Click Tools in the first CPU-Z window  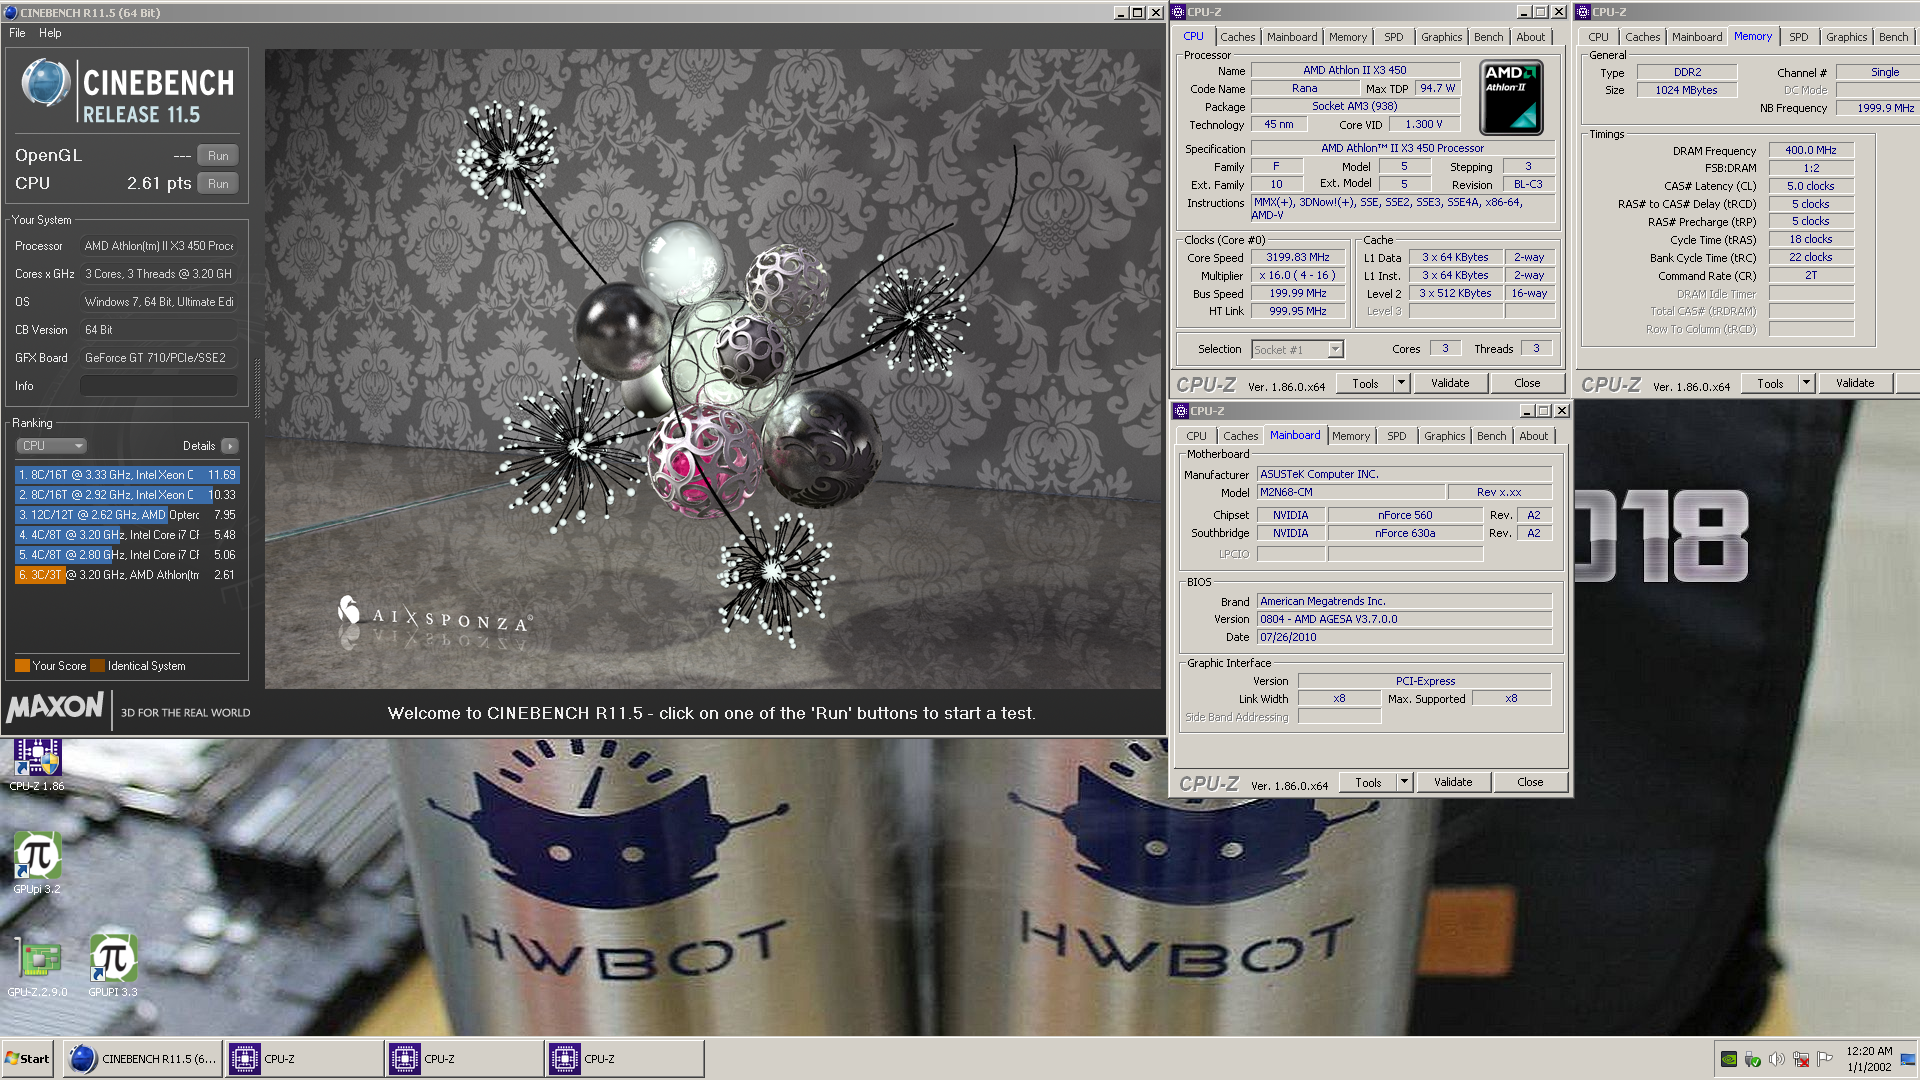tap(1364, 384)
